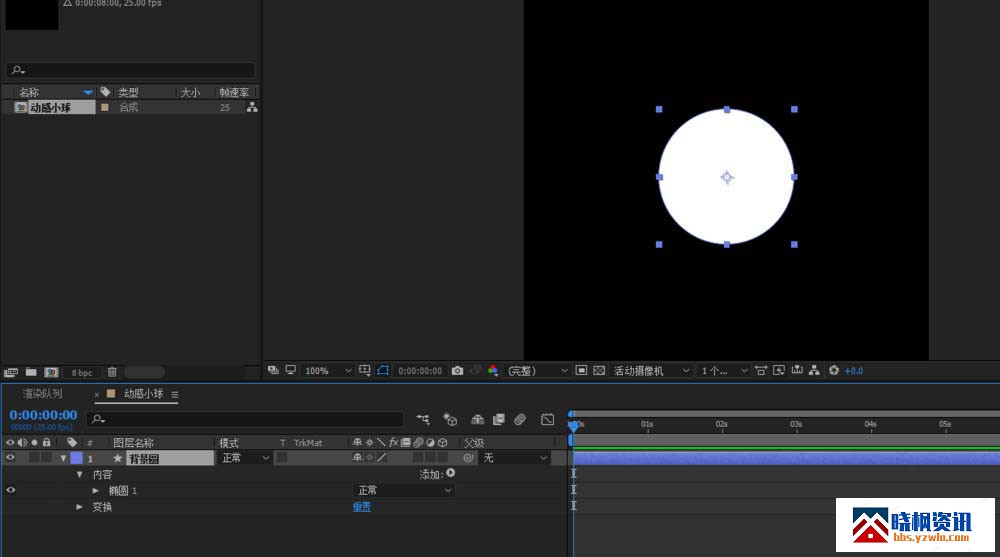Click the +0.0 exposure value

tap(853, 371)
